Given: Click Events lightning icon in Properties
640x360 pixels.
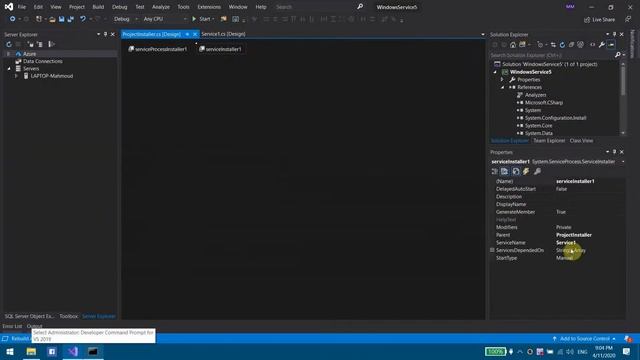Looking at the screenshot, I should click(x=526, y=171).
